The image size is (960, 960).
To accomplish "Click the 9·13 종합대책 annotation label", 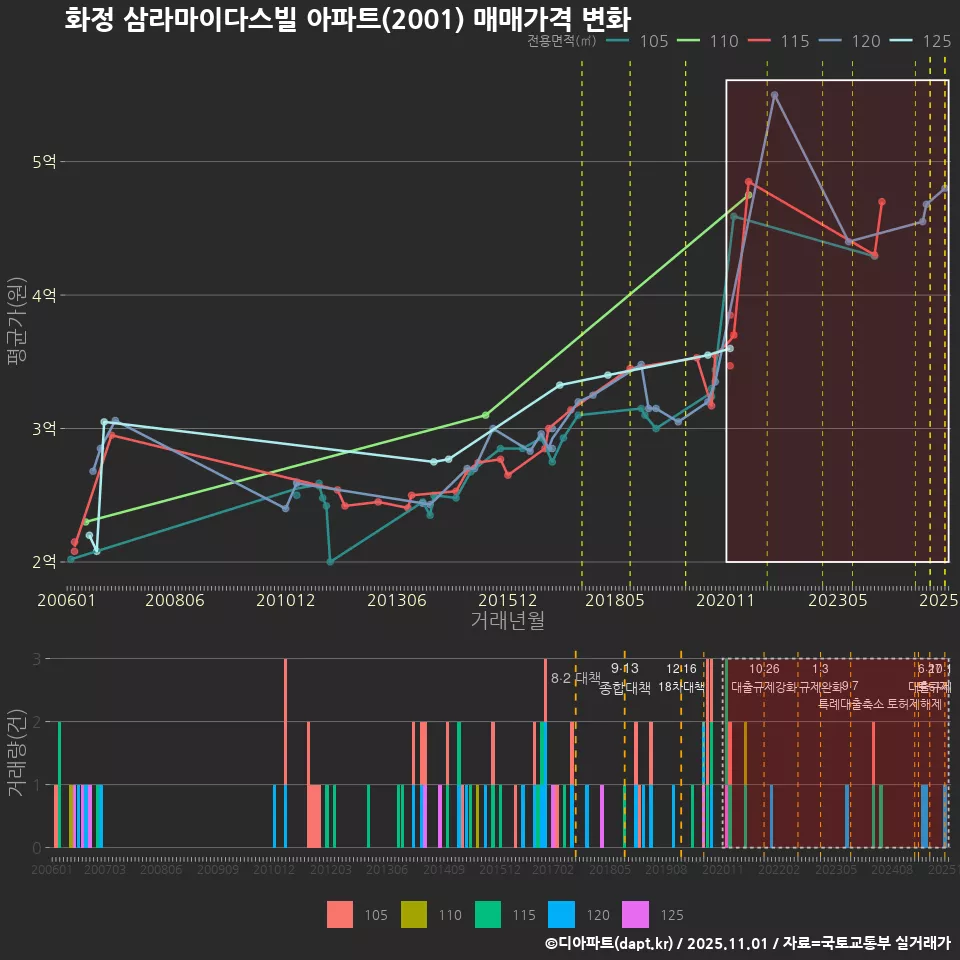I will click(624, 678).
